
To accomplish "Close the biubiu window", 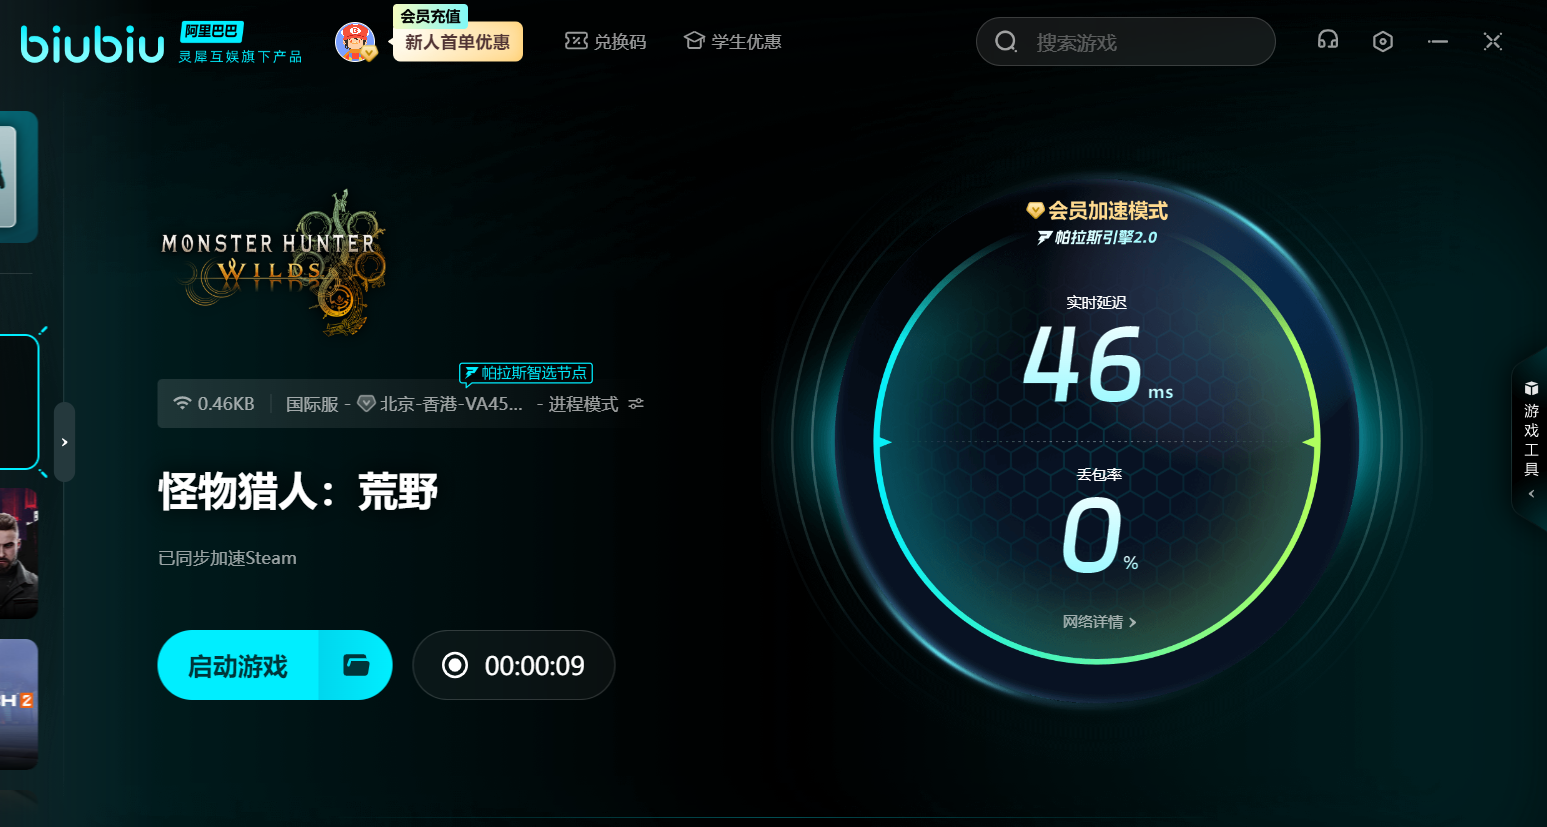I will (x=1493, y=41).
